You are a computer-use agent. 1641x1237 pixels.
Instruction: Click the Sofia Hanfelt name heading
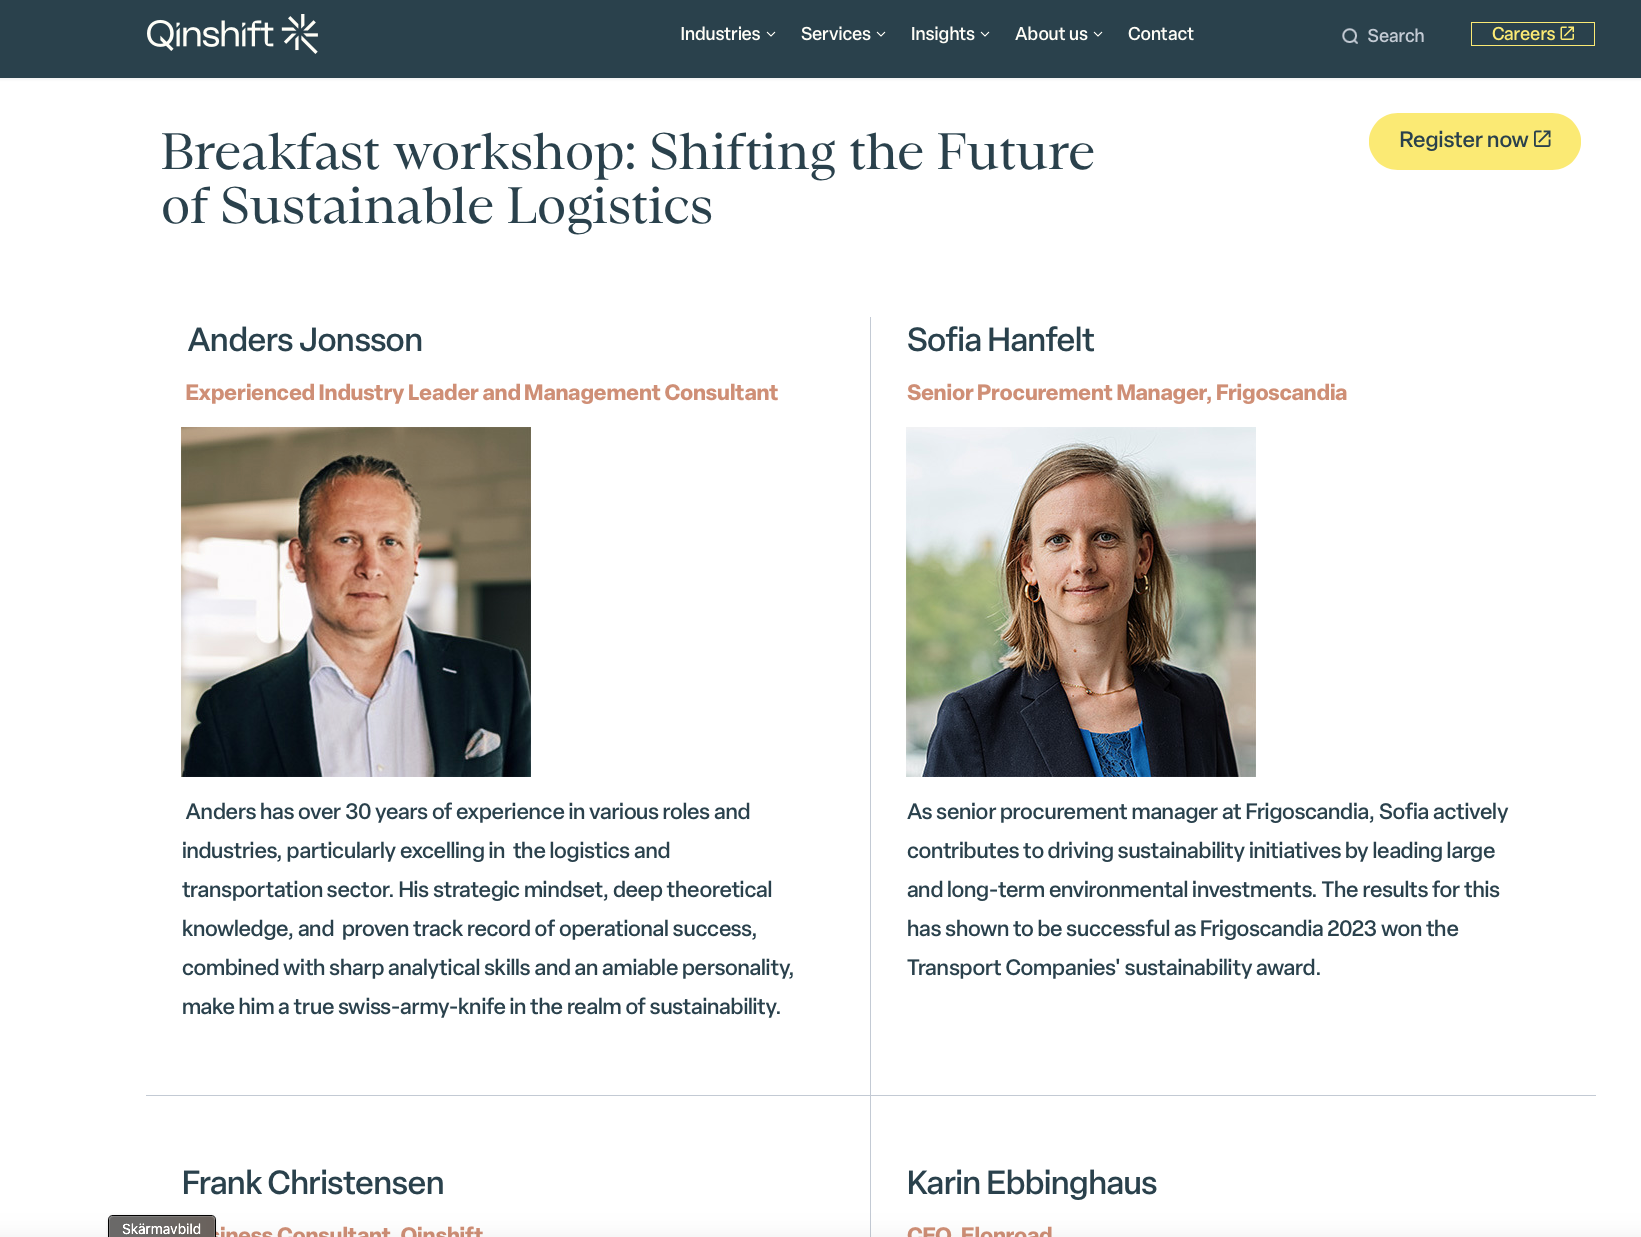point(1000,340)
